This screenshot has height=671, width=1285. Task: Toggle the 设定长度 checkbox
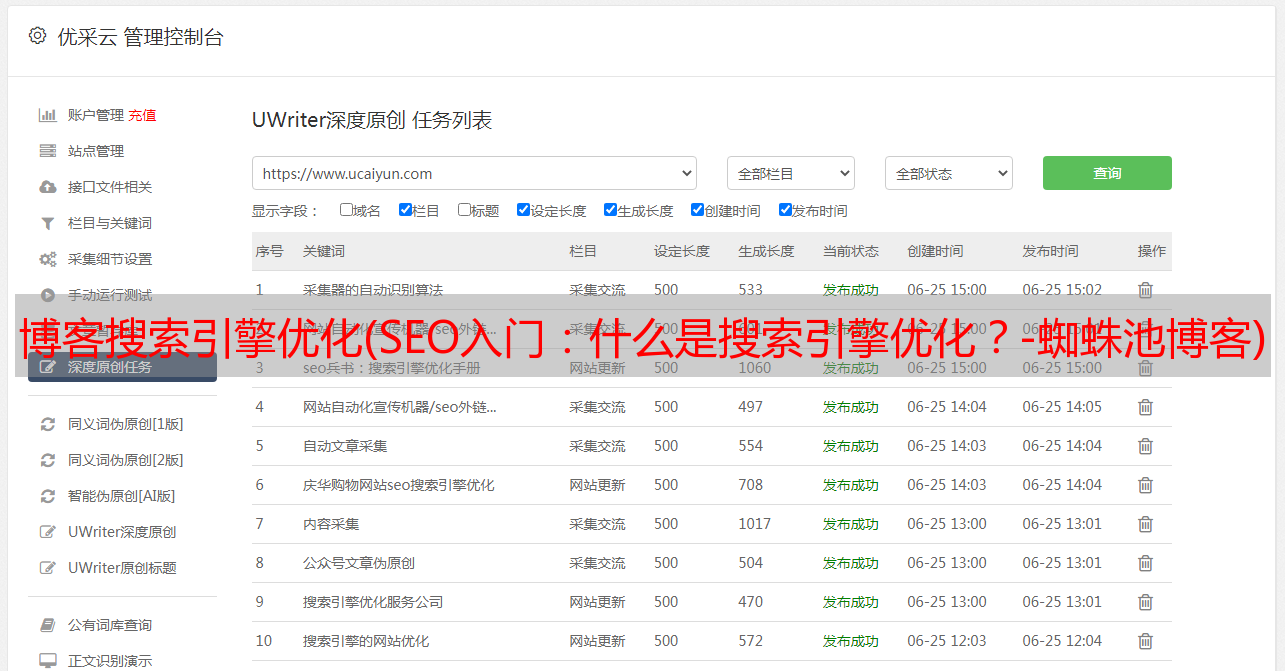click(x=523, y=210)
